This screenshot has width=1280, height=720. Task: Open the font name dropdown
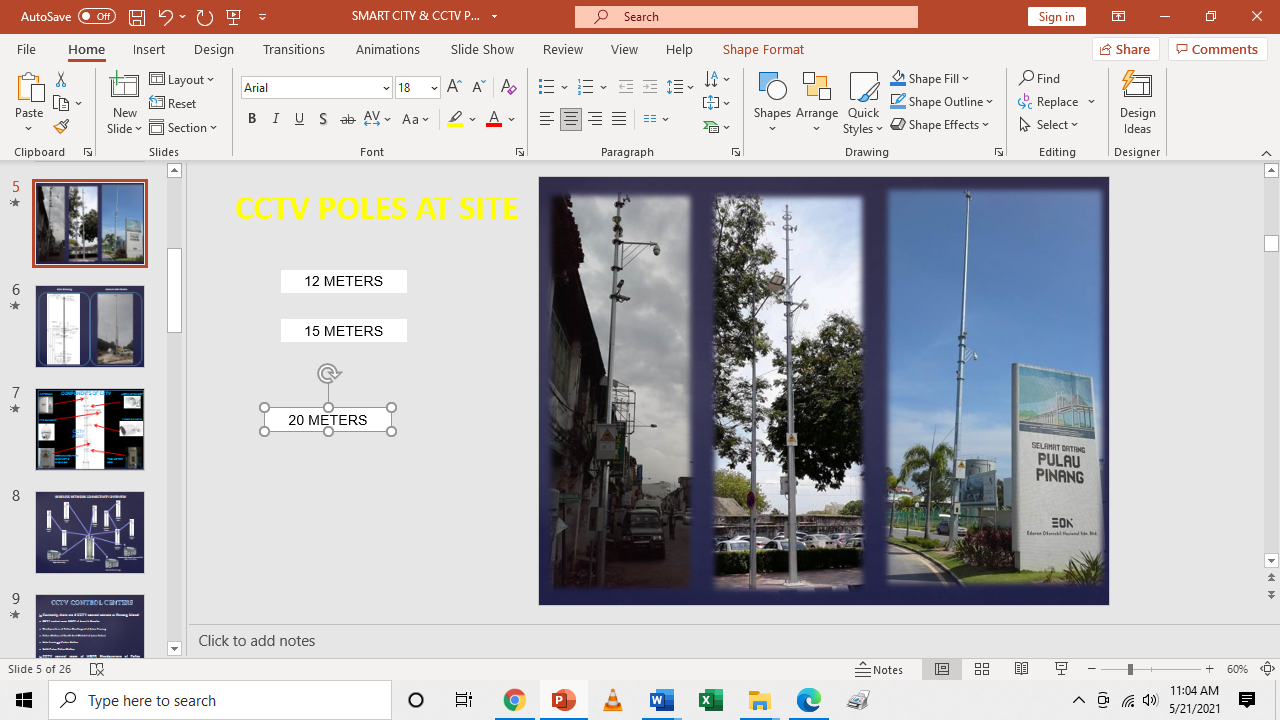pos(386,88)
